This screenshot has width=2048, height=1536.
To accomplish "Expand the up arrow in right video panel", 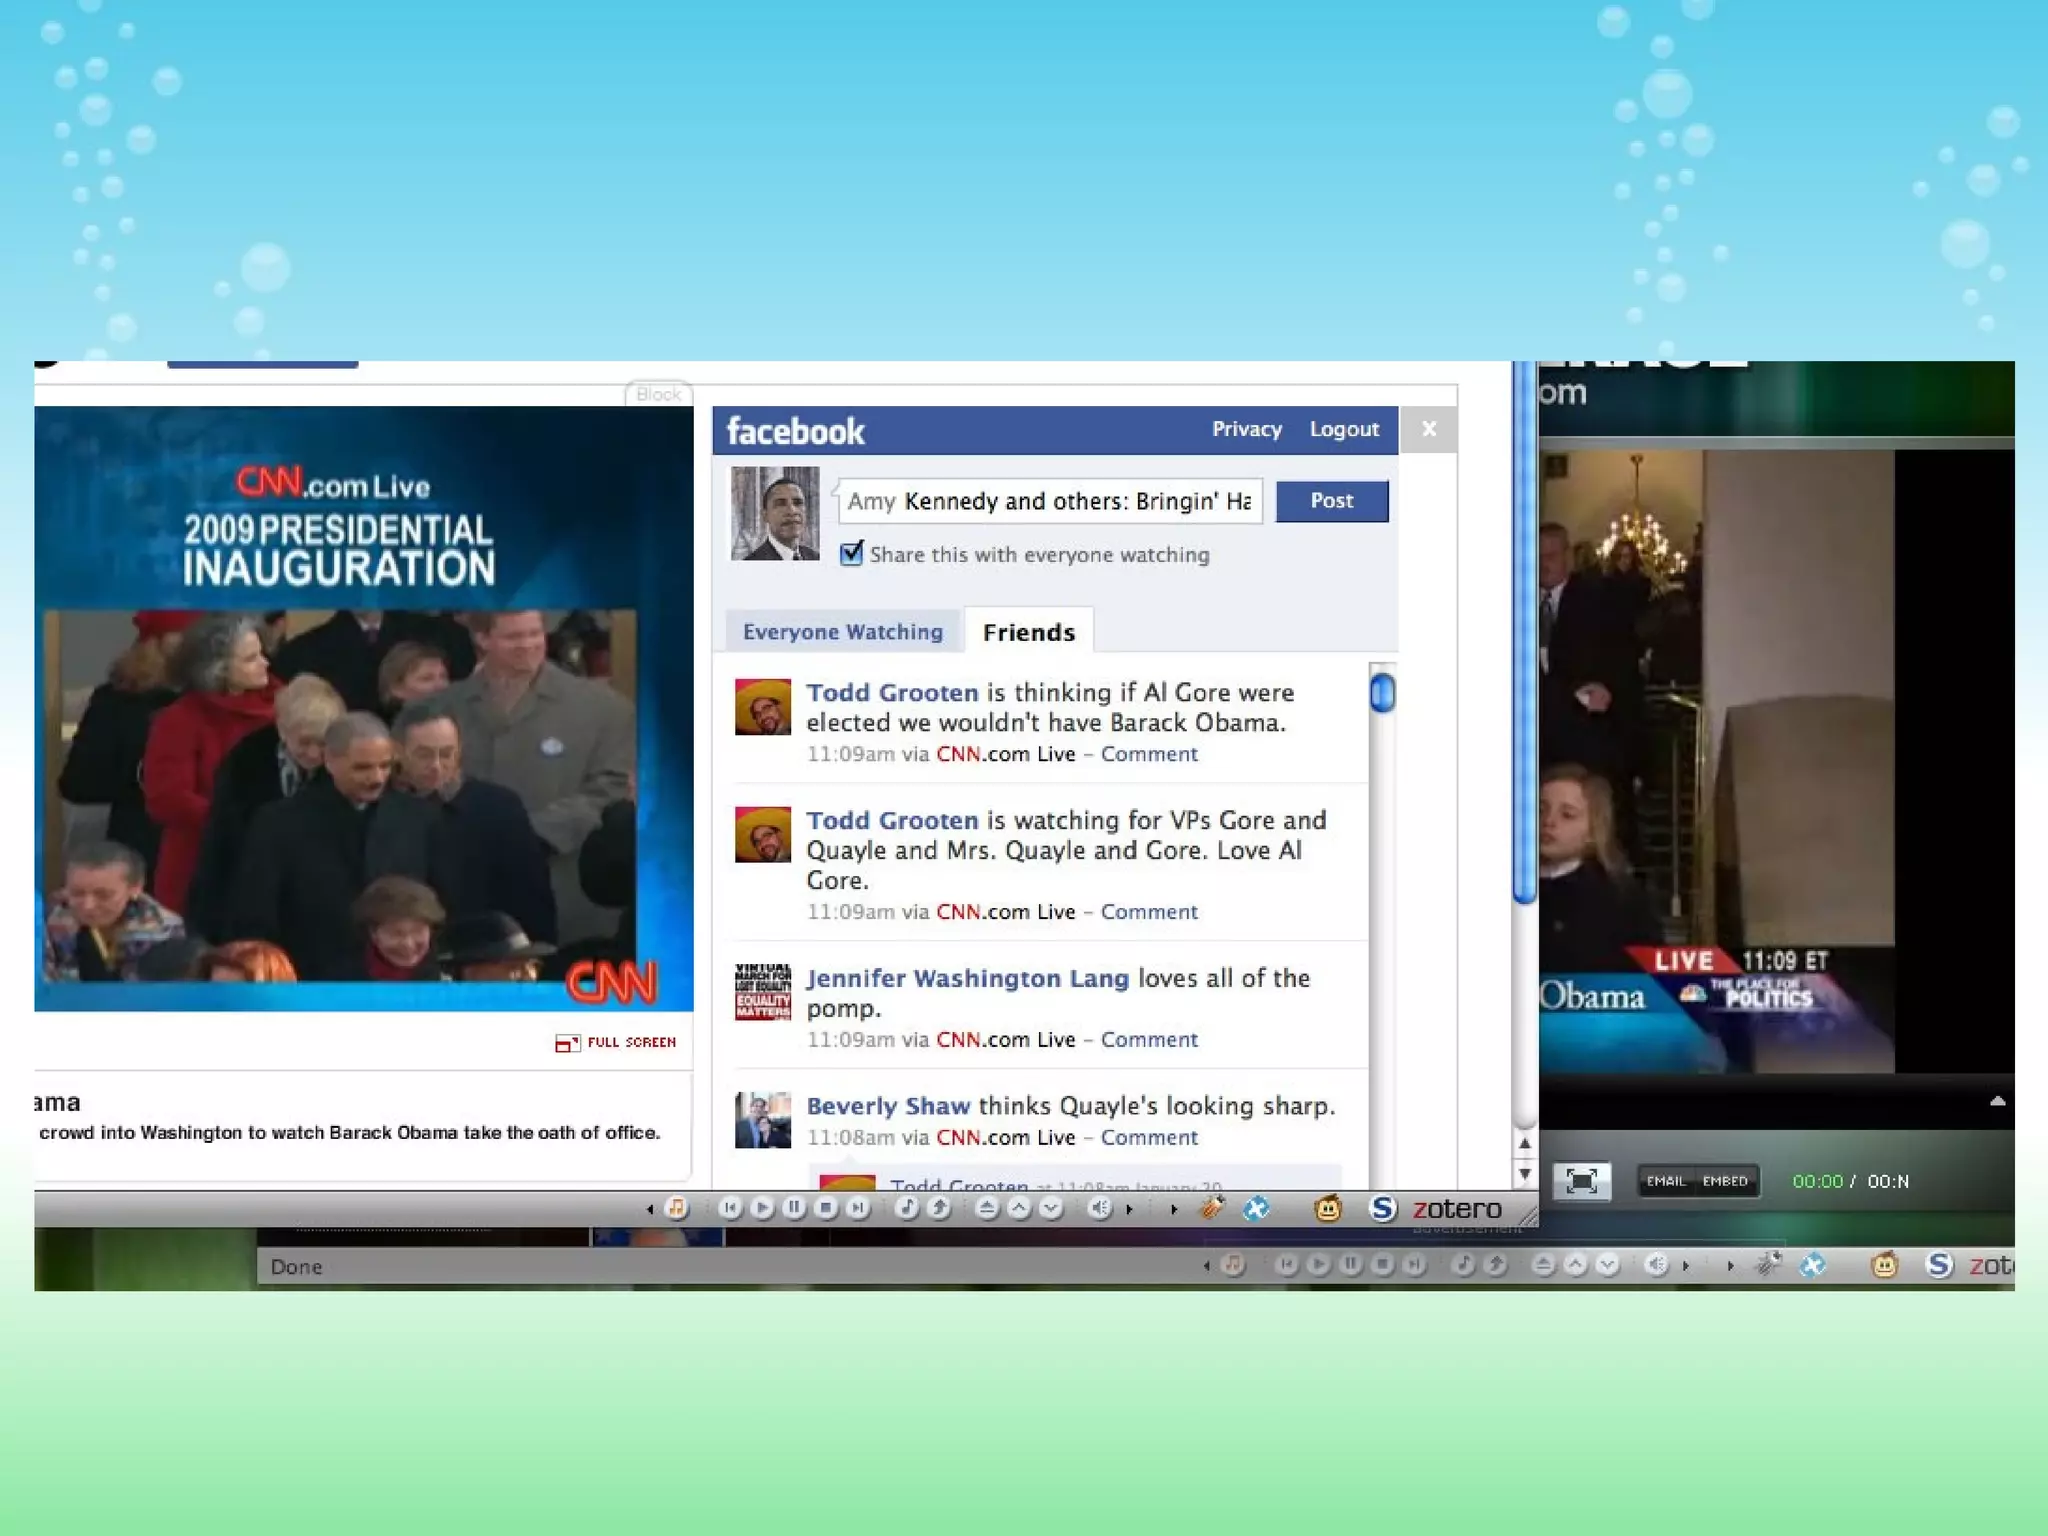I will [x=1997, y=1101].
